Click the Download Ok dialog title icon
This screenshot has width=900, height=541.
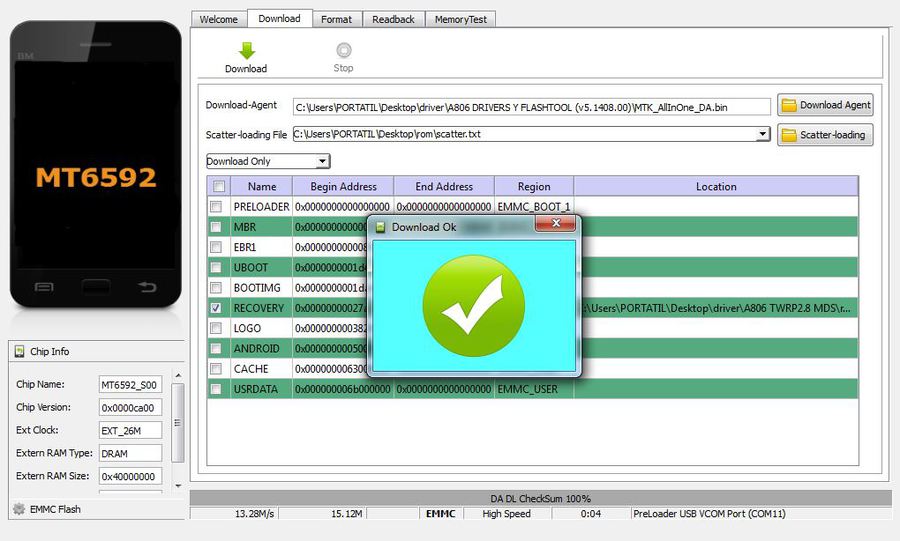[x=380, y=227]
